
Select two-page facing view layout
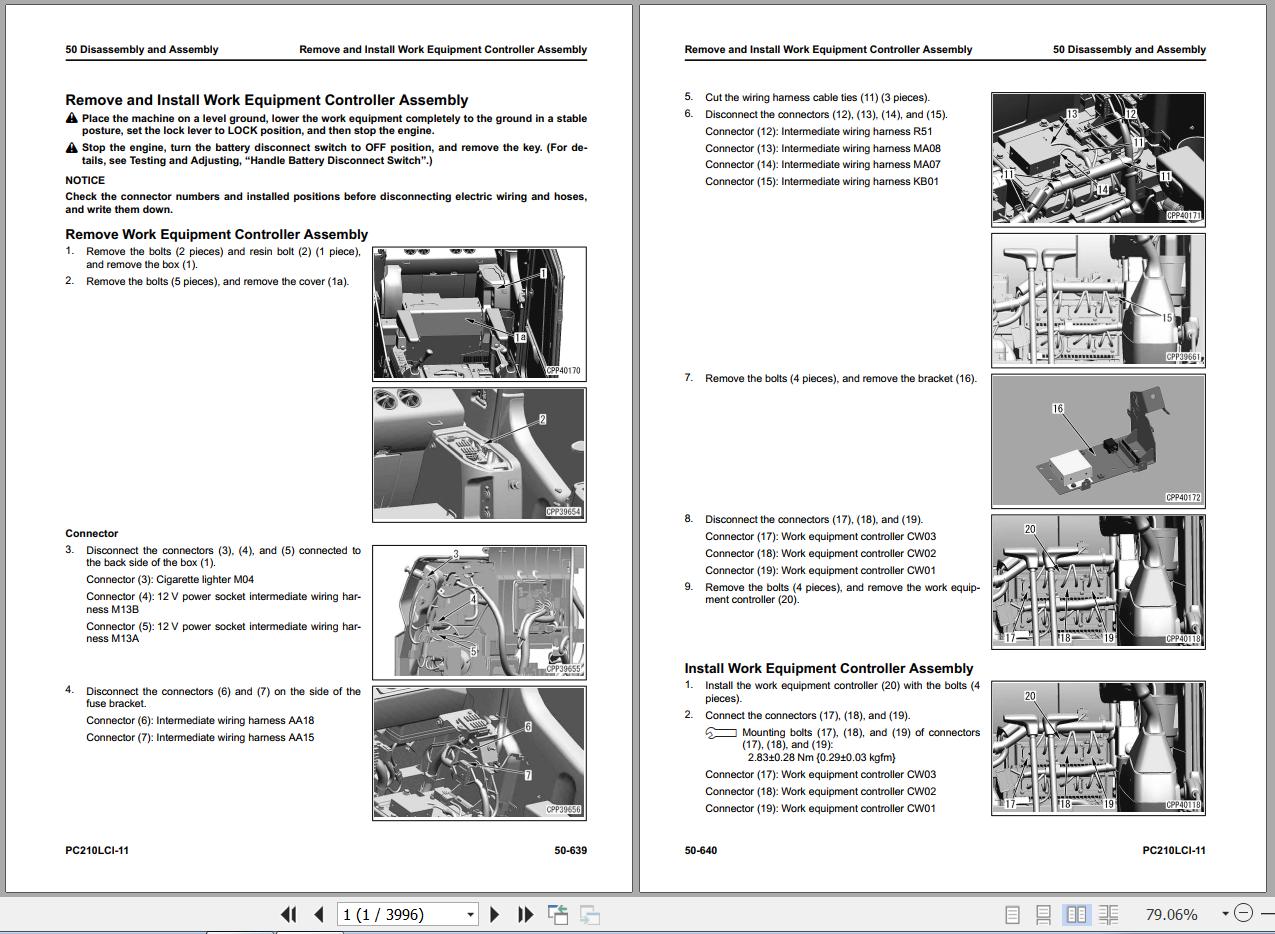coord(1076,914)
